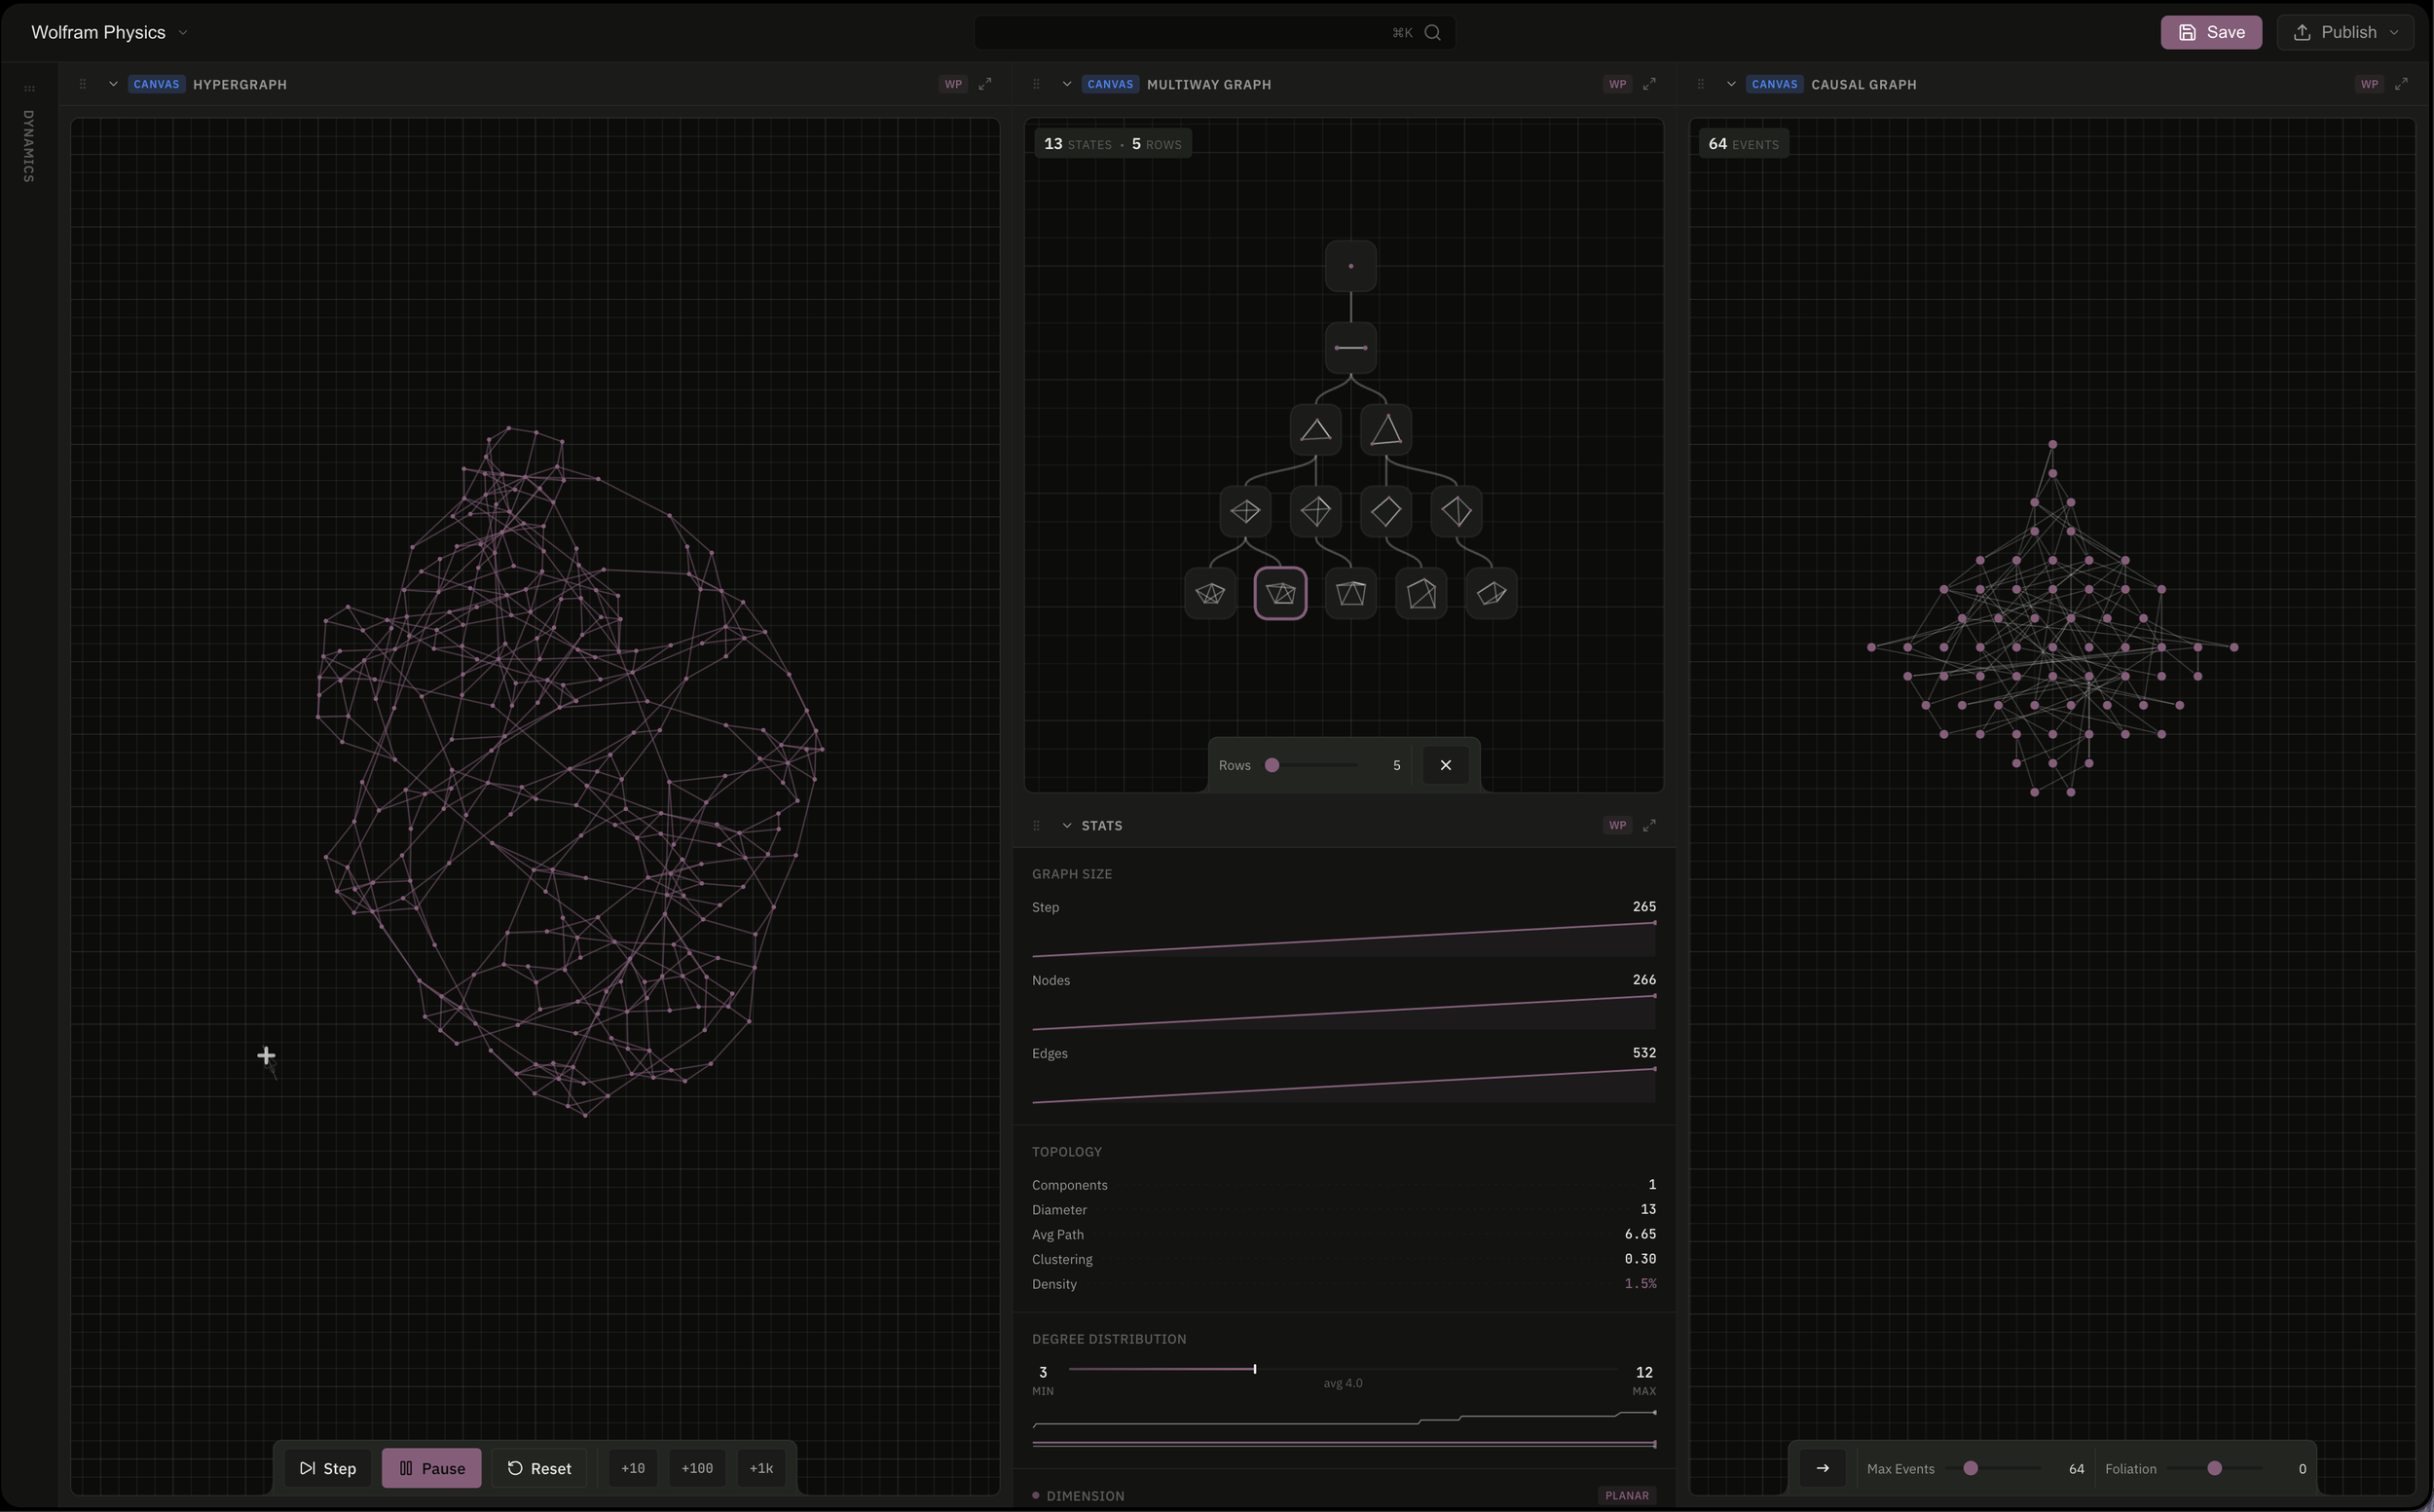Click the arrow icon in the Causal Graph toolbar
The image size is (2434, 1512).
(x=1822, y=1468)
